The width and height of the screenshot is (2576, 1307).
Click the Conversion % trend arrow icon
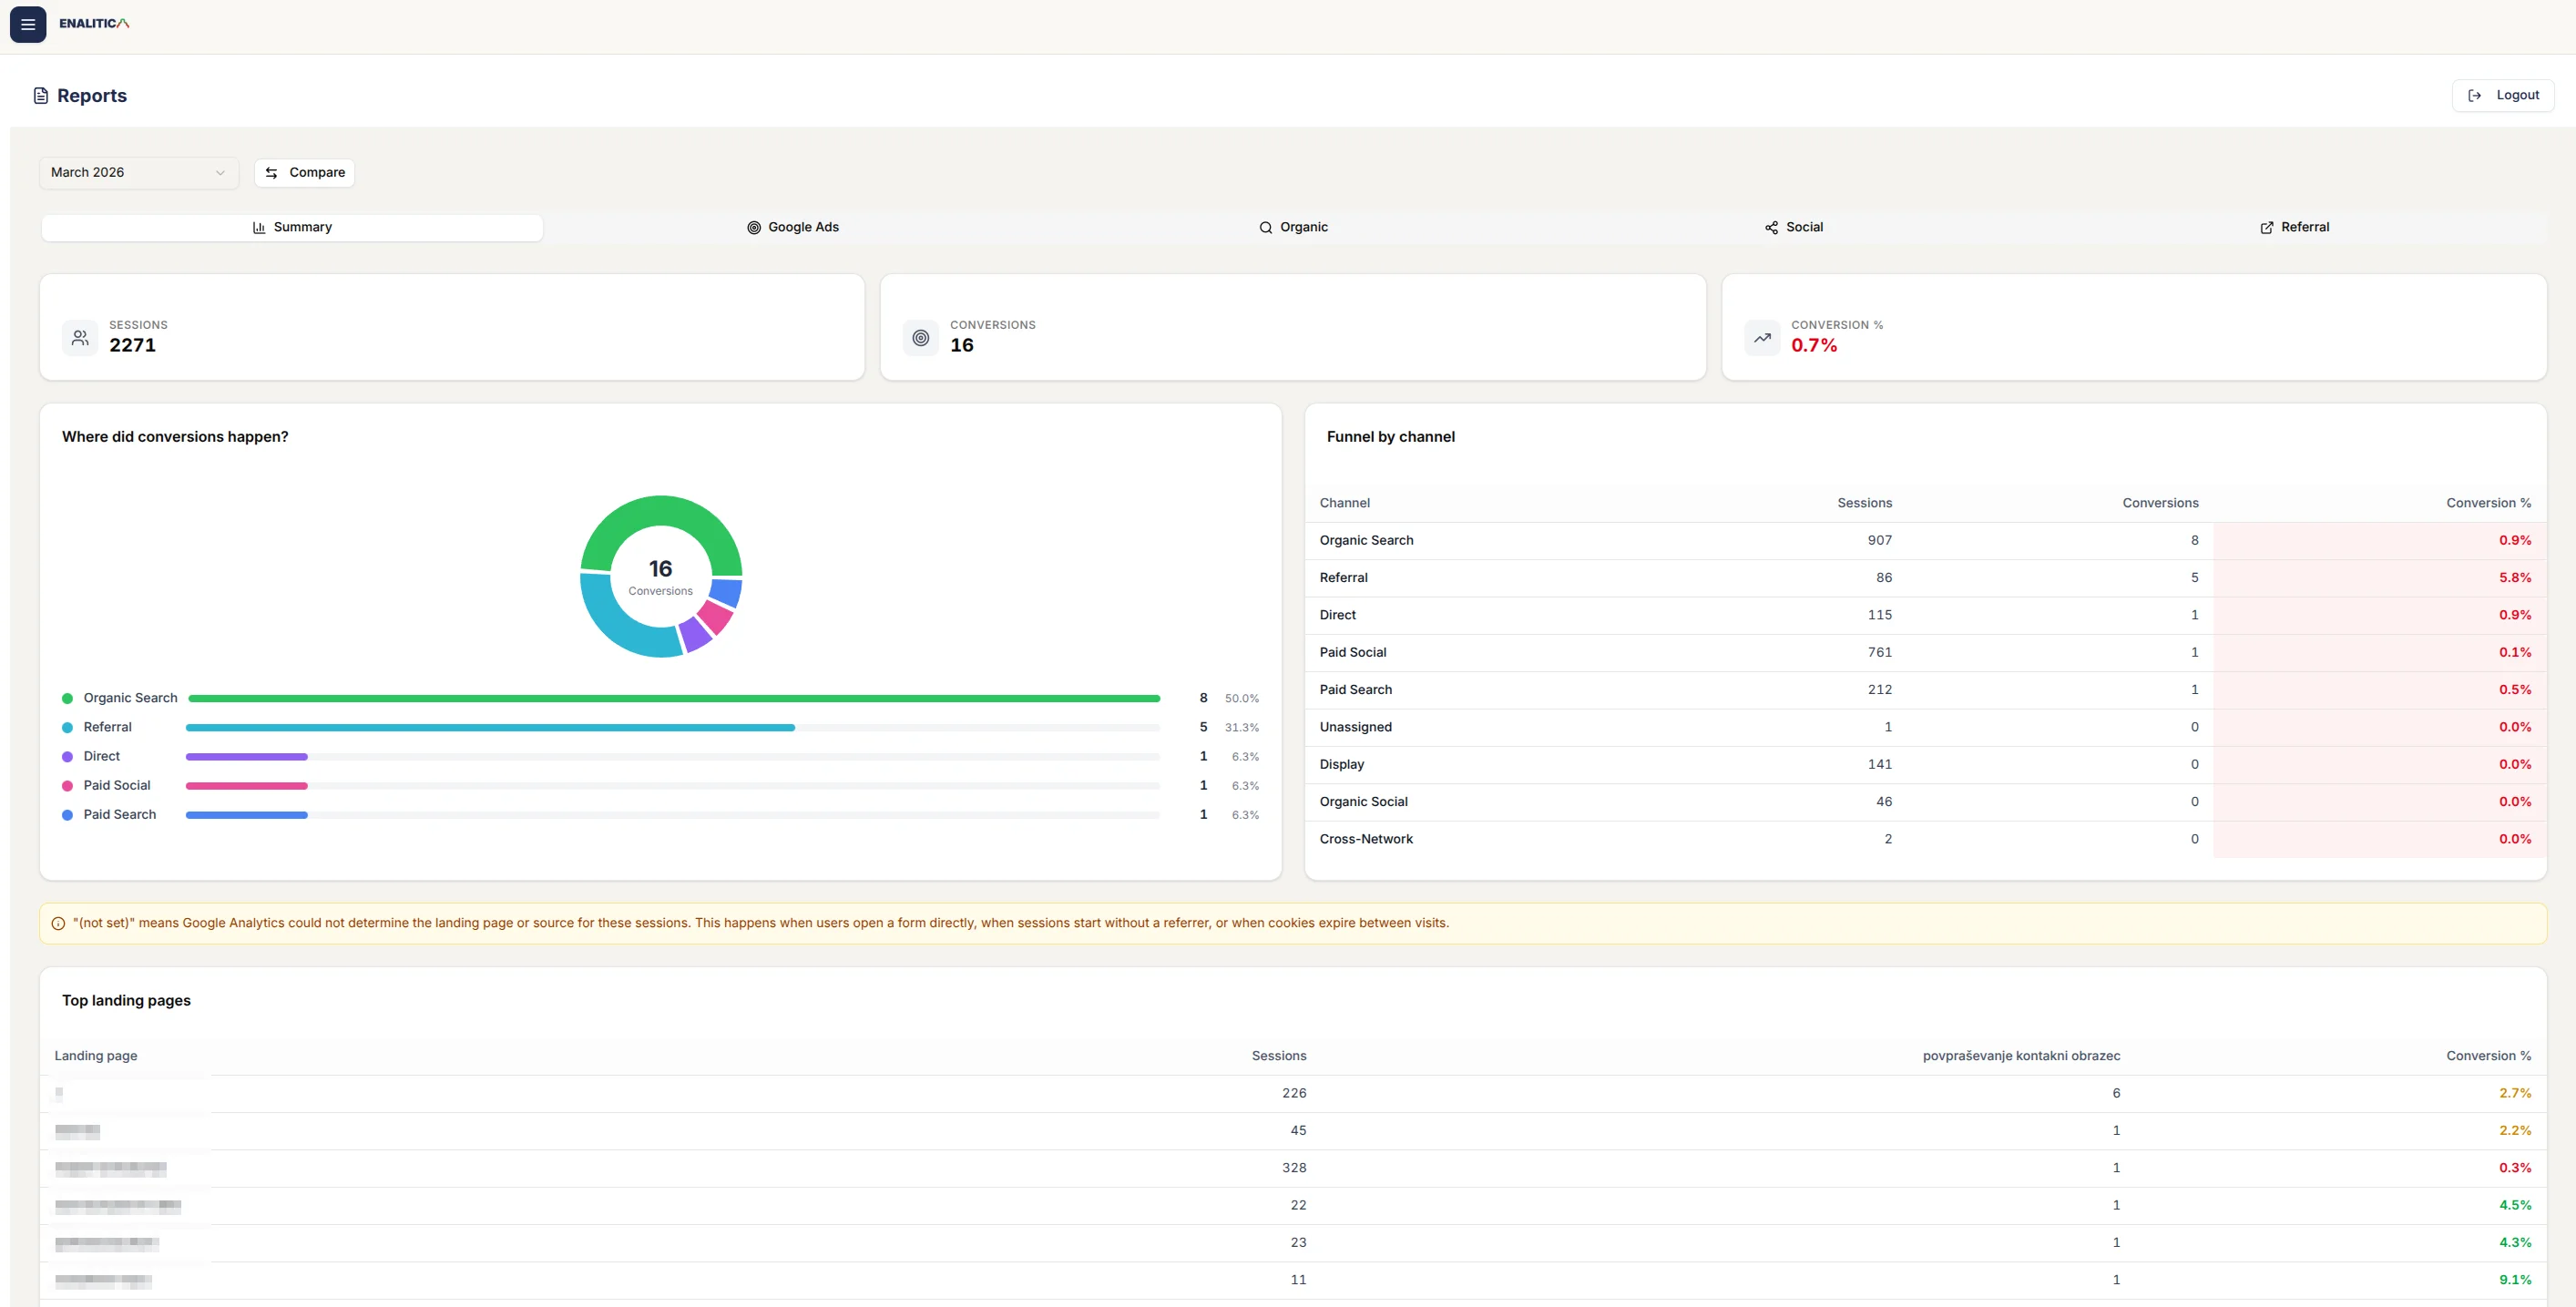[x=1763, y=337]
